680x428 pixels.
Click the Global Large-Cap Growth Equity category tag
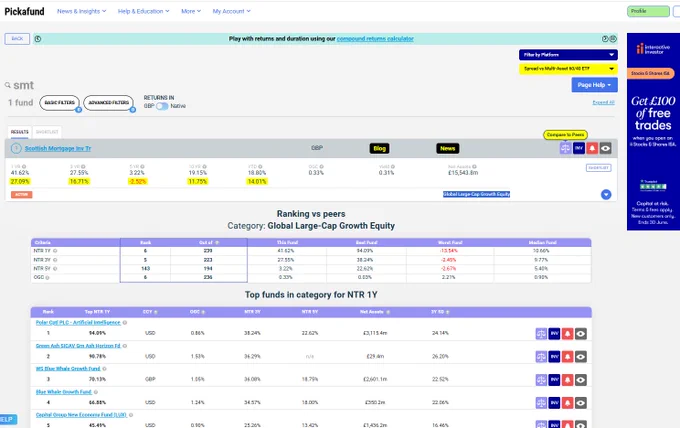click(x=476, y=194)
